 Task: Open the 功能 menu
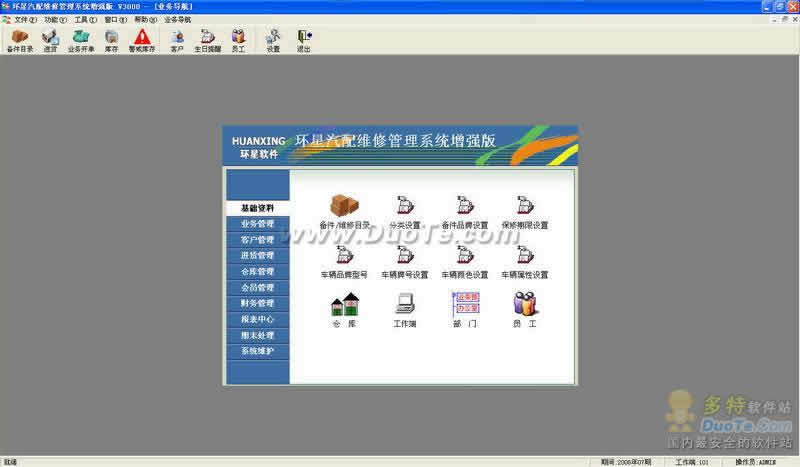[55, 19]
